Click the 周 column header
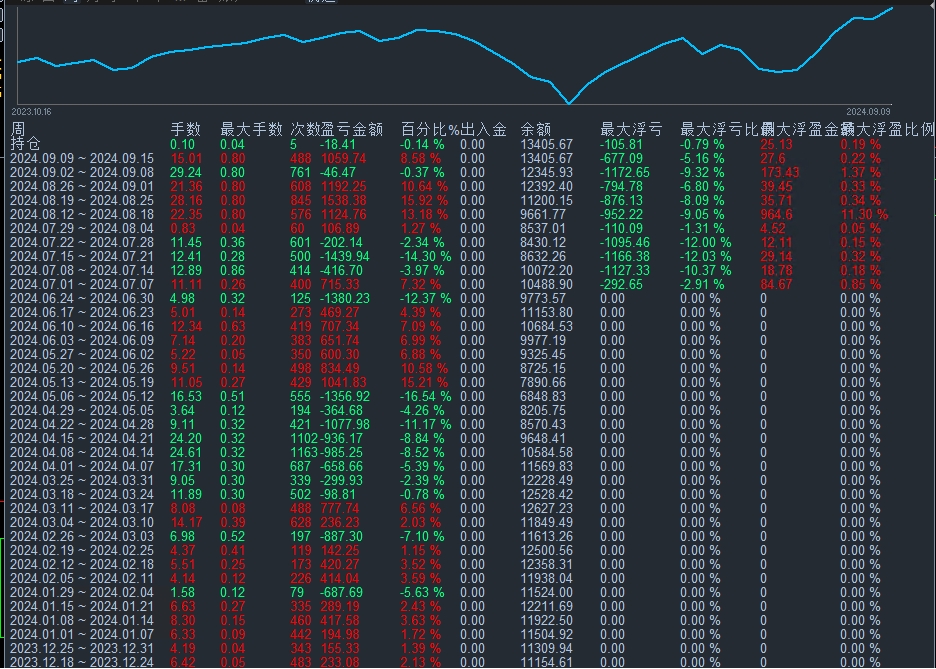The image size is (936, 669). [x=18, y=129]
